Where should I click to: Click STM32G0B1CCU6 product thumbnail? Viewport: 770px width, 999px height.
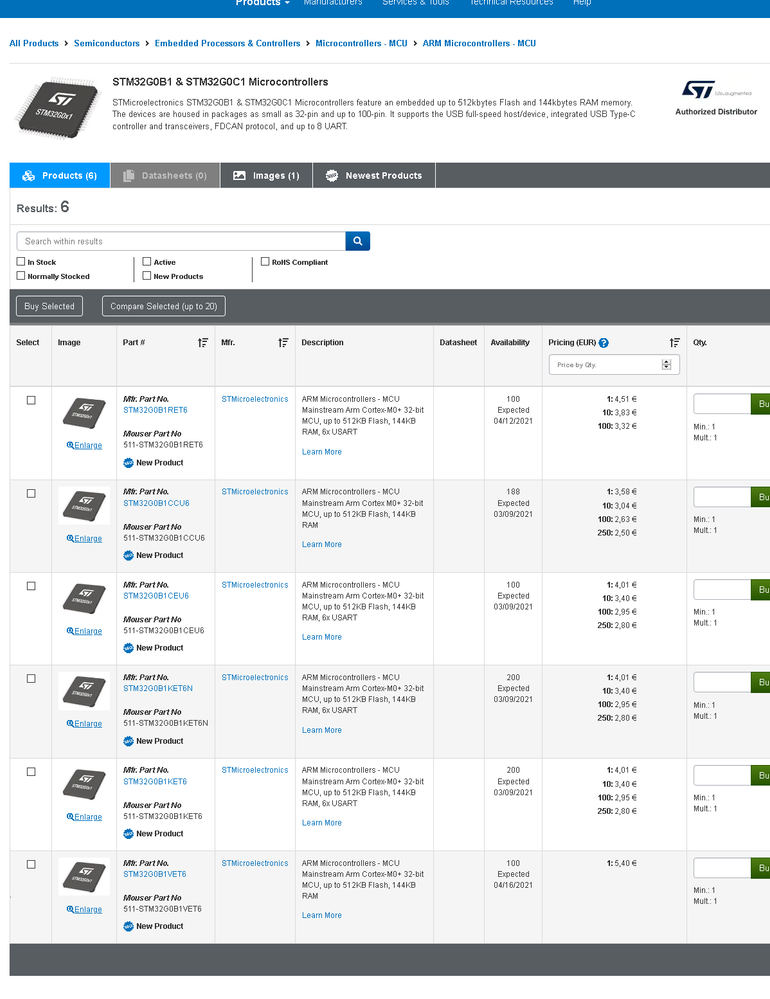point(84,506)
